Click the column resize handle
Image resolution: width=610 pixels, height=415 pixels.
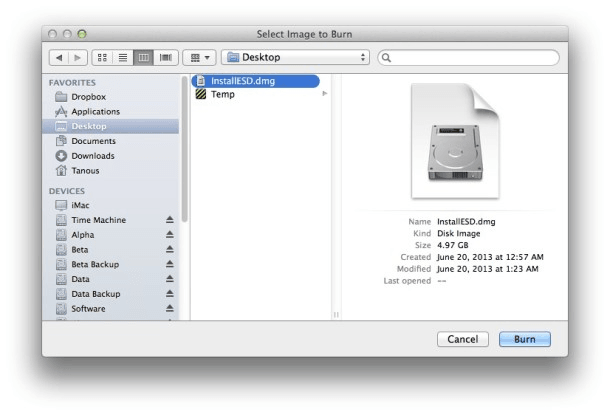point(336,315)
